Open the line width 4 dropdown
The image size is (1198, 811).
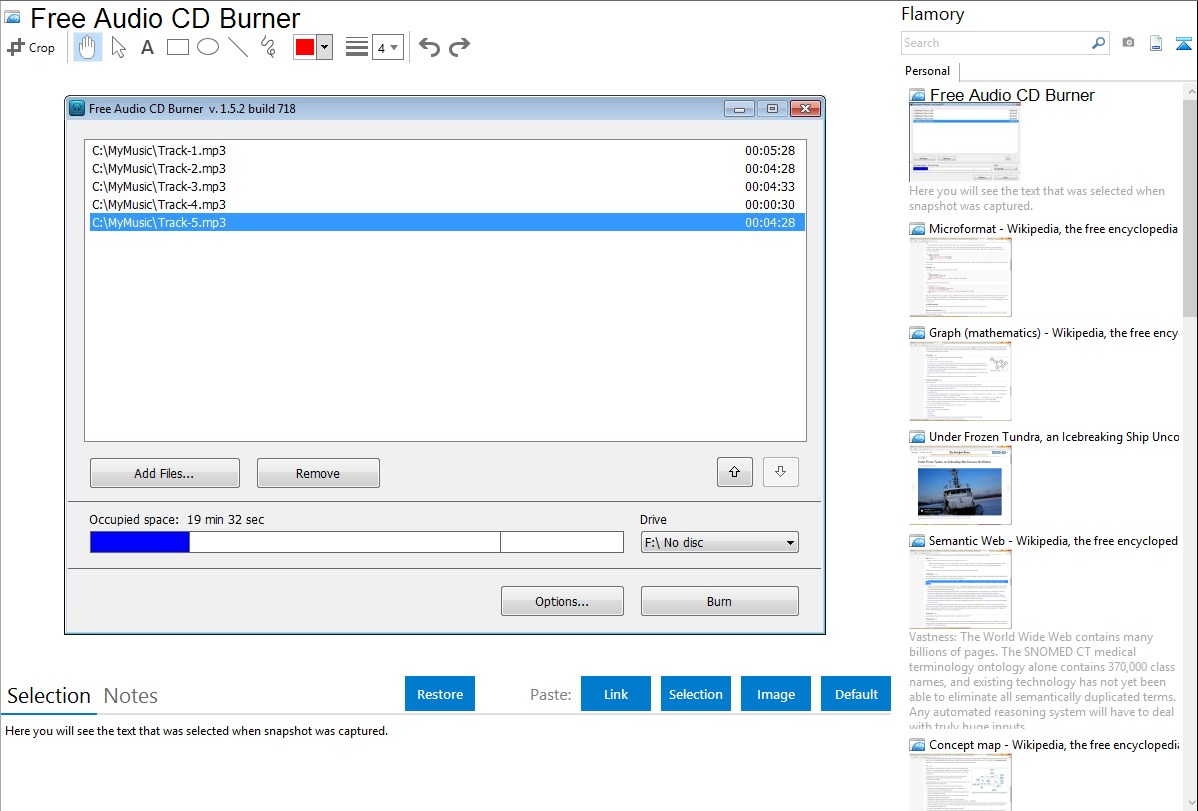pos(388,47)
